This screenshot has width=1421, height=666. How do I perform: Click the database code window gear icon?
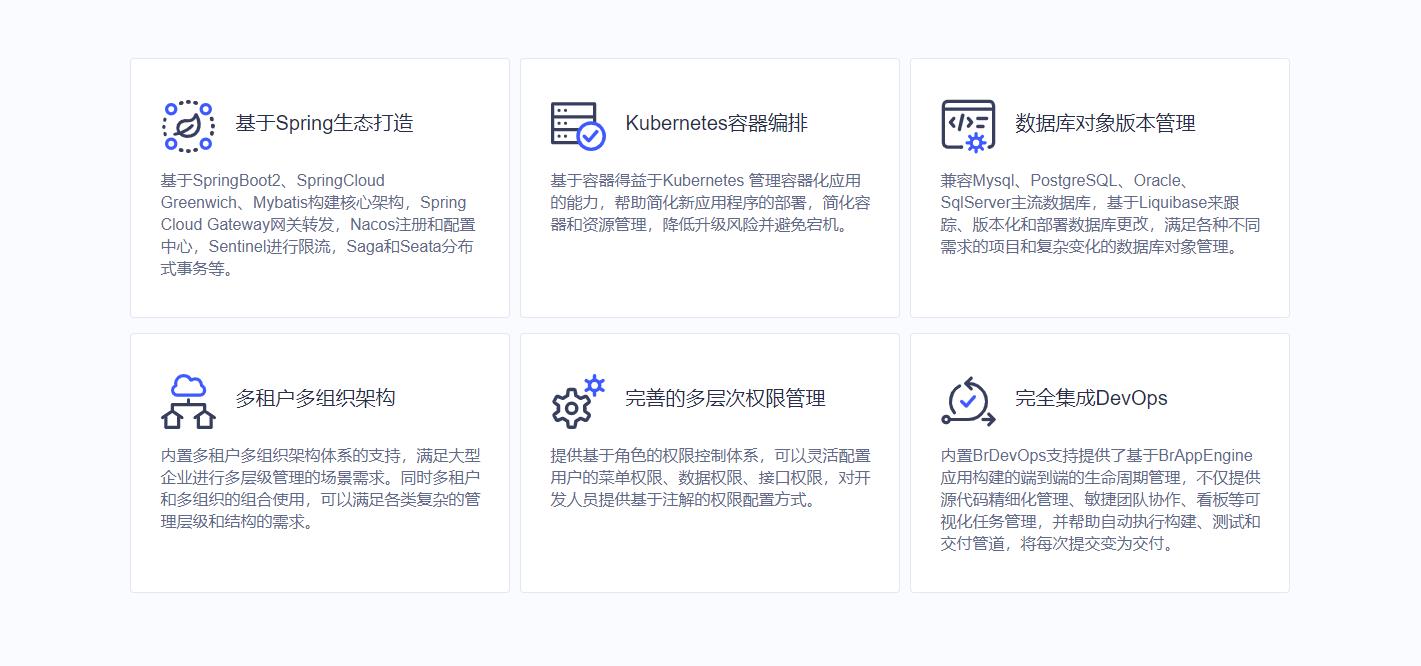[x=968, y=126]
